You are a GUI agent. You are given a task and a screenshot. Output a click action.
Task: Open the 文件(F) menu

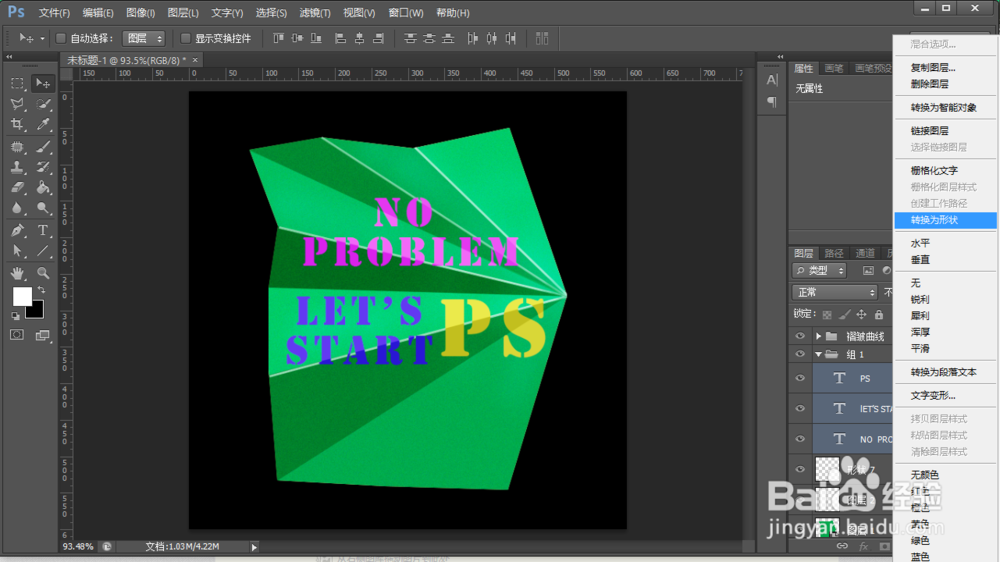54,13
